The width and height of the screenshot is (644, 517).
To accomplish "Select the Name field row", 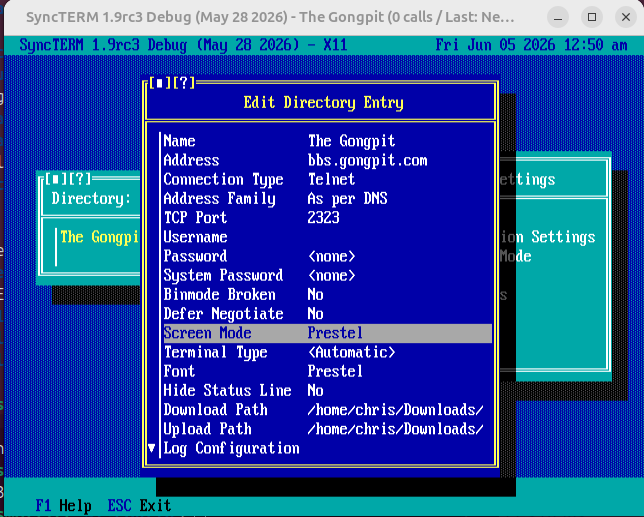I will [x=327, y=141].
